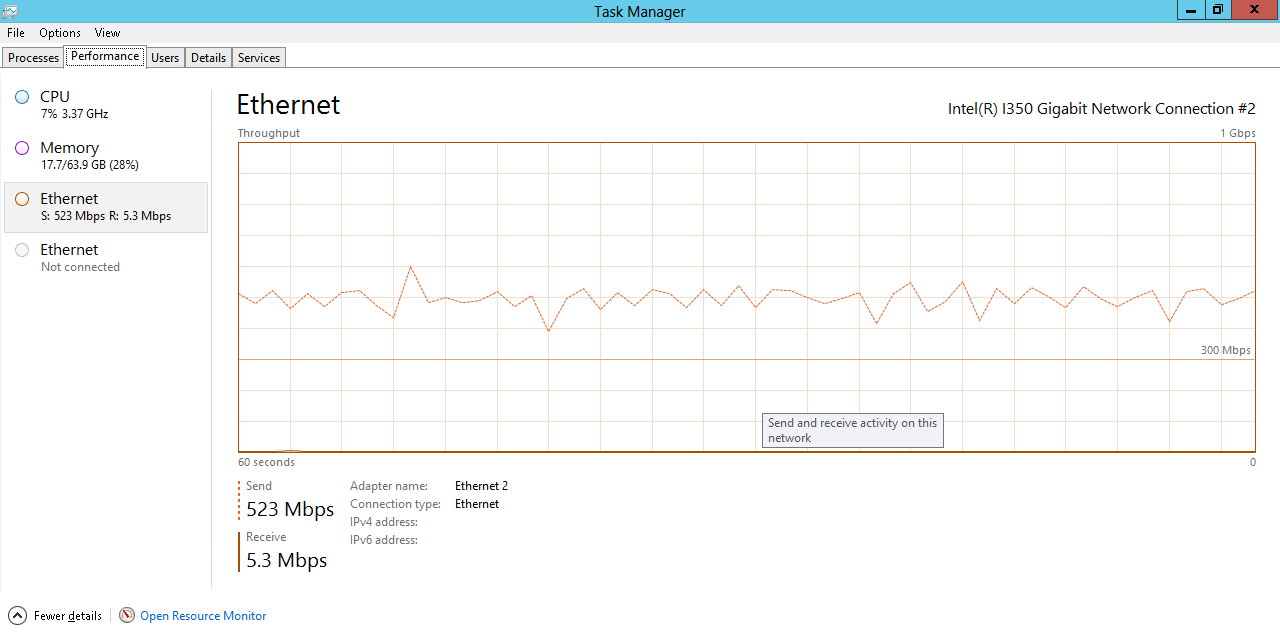
Task: Click the Resource Monitor gauge icon
Action: pyautogui.click(x=127, y=615)
